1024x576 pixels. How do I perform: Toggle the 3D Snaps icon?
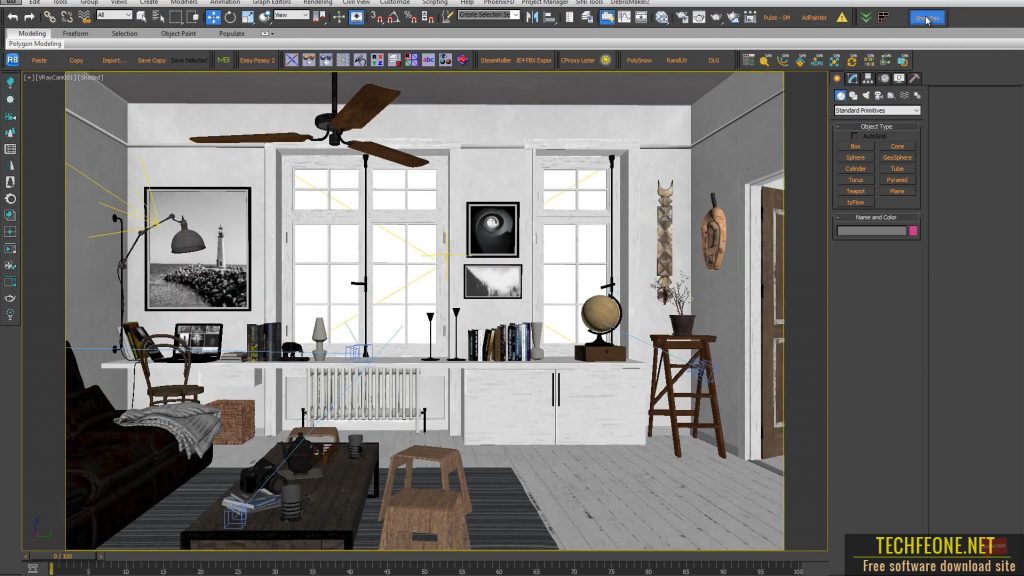pyautogui.click(x=376, y=18)
